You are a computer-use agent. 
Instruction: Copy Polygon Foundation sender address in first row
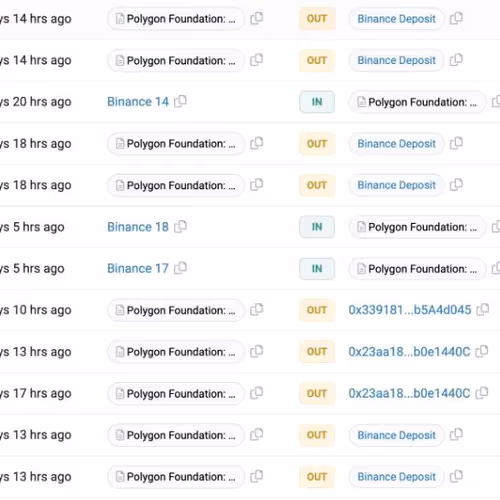click(257, 18)
